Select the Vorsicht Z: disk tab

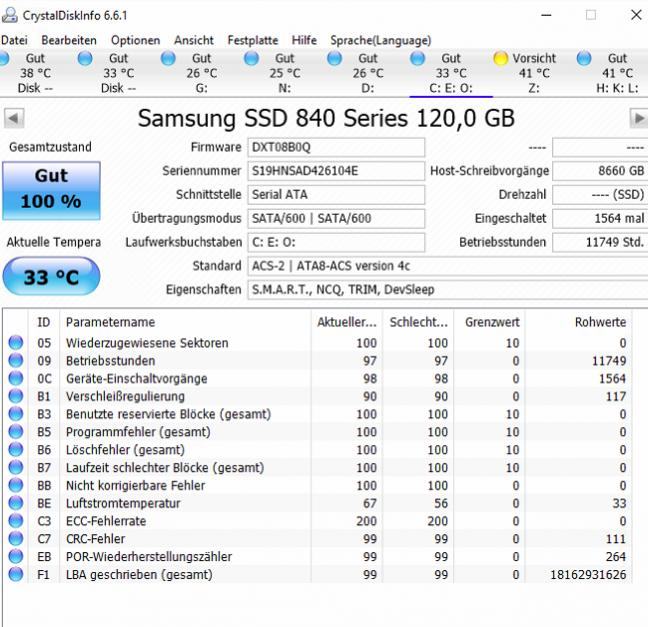click(534, 73)
